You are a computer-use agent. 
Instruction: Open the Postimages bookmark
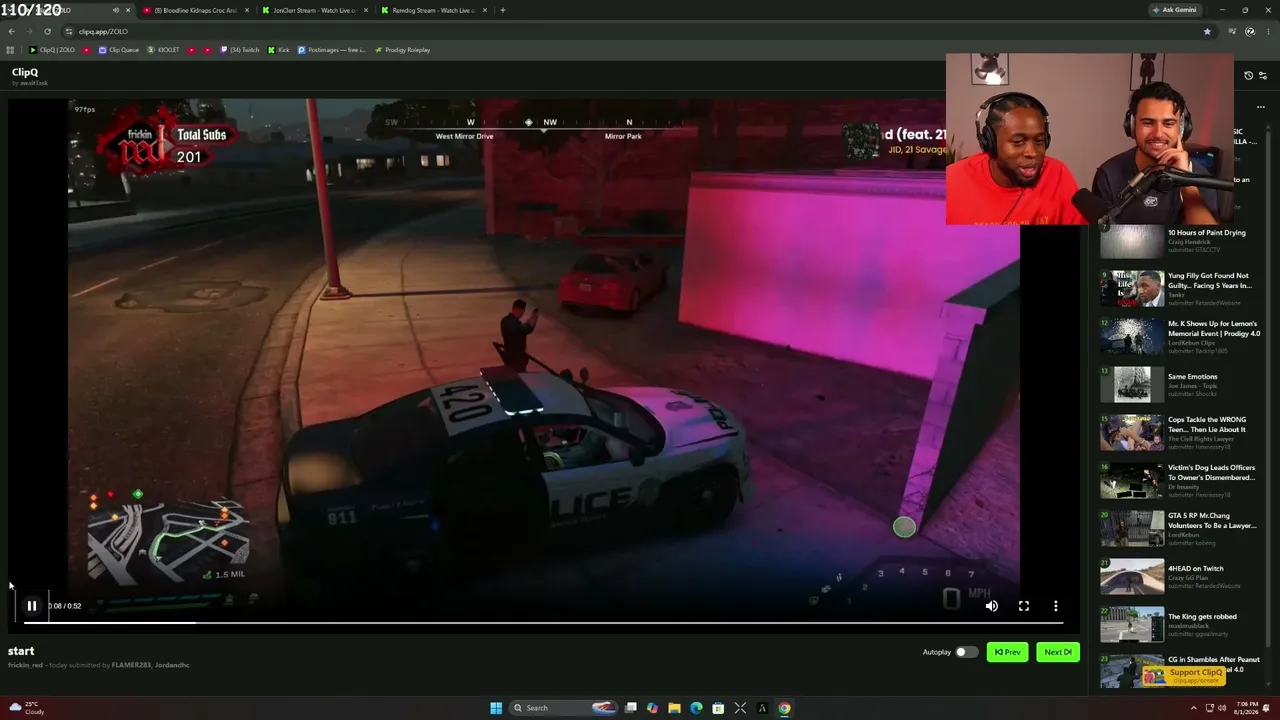pos(332,50)
